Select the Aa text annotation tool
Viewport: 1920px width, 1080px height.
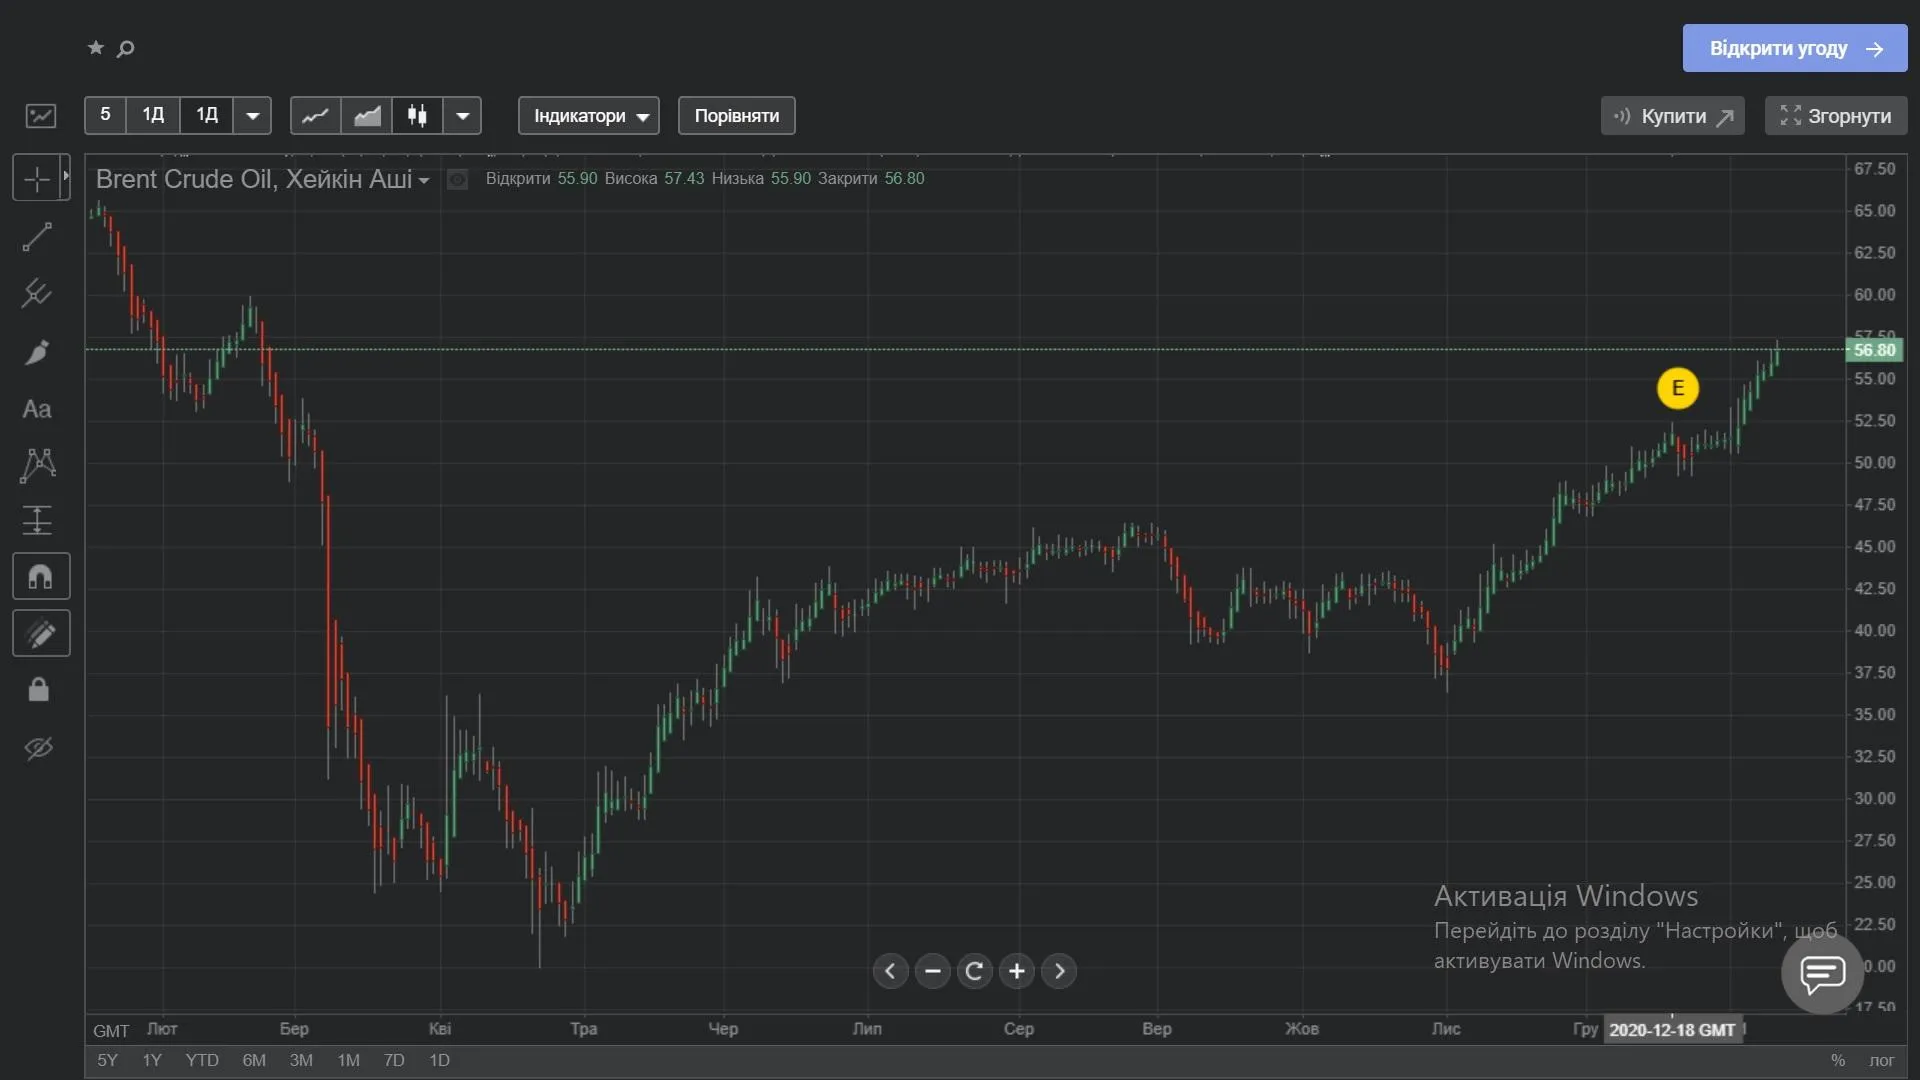pos(37,409)
